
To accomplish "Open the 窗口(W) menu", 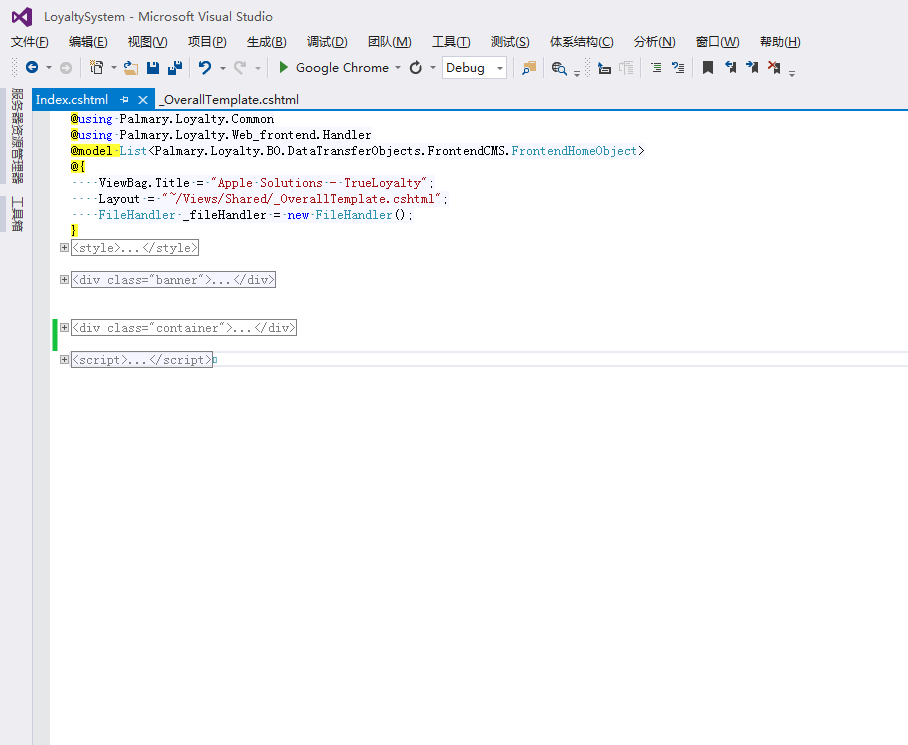I will [717, 42].
